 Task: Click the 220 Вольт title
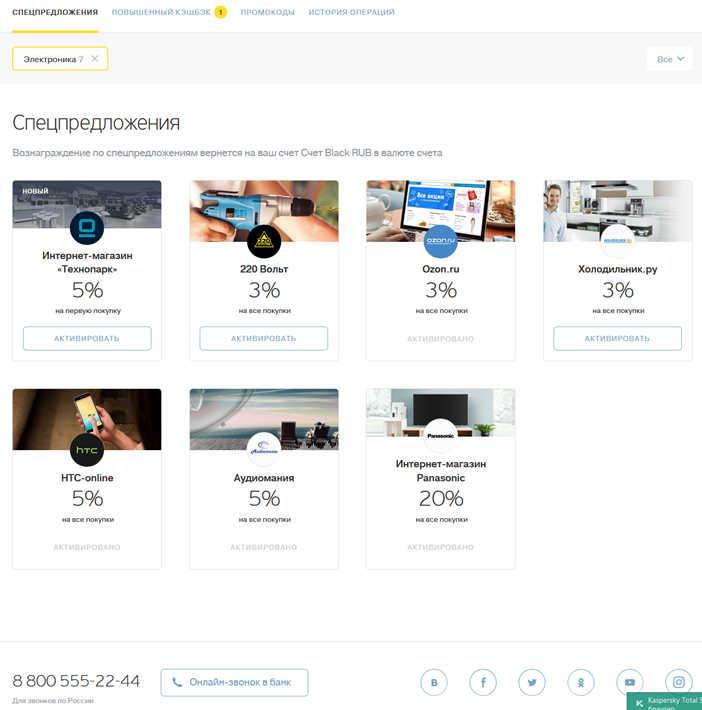coord(264,269)
